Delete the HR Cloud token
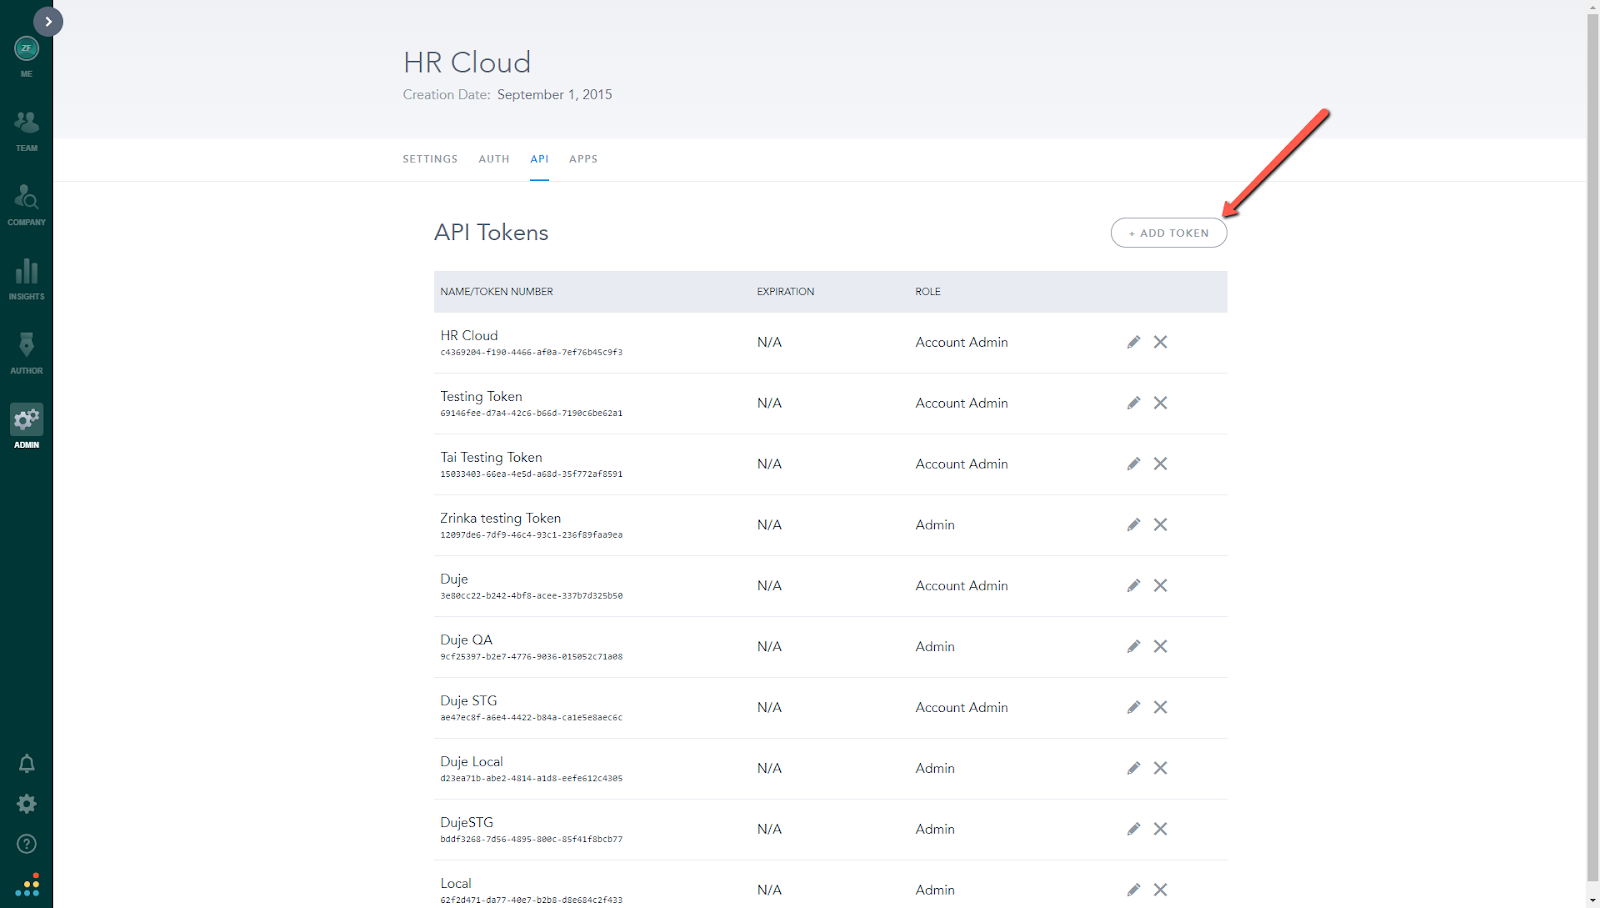Viewport: 1600px width, 908px height. [1160, 342]
